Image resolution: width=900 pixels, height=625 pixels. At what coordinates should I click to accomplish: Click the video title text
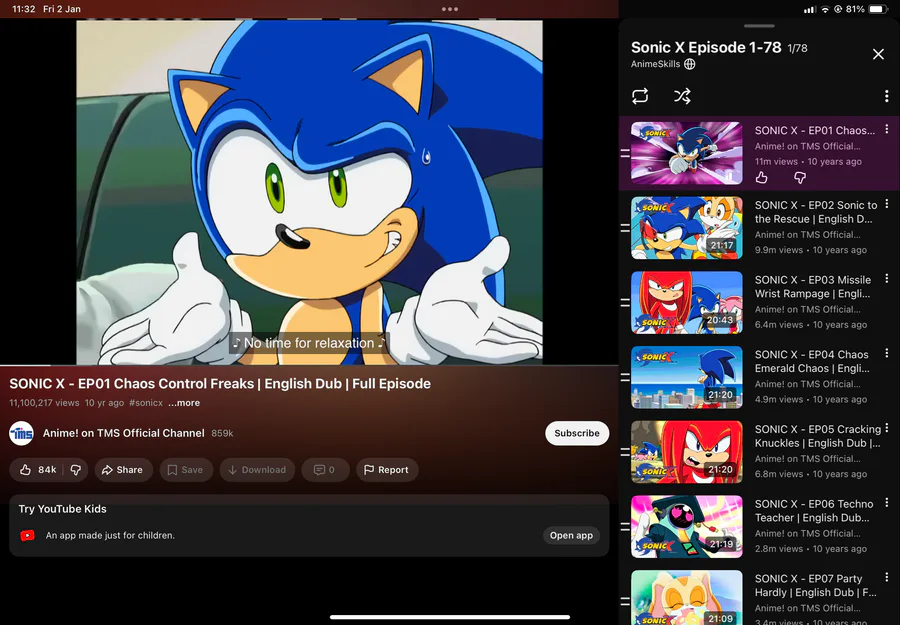tap(220, 383)
